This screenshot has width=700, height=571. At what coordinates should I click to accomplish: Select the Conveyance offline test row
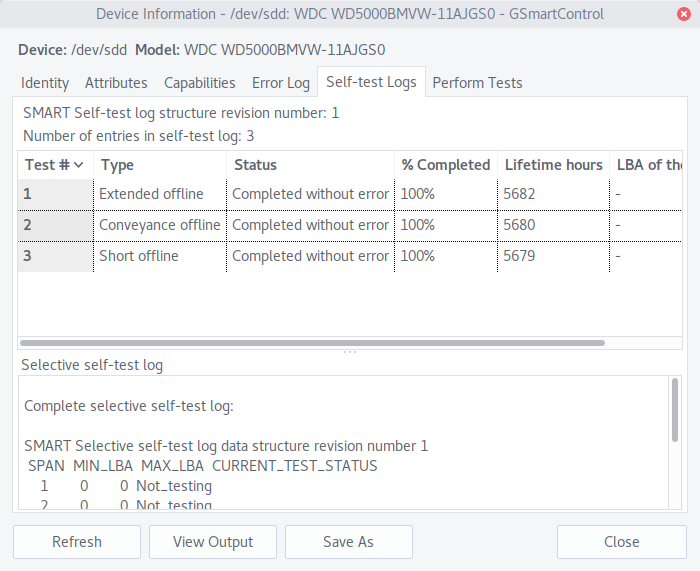350,225
